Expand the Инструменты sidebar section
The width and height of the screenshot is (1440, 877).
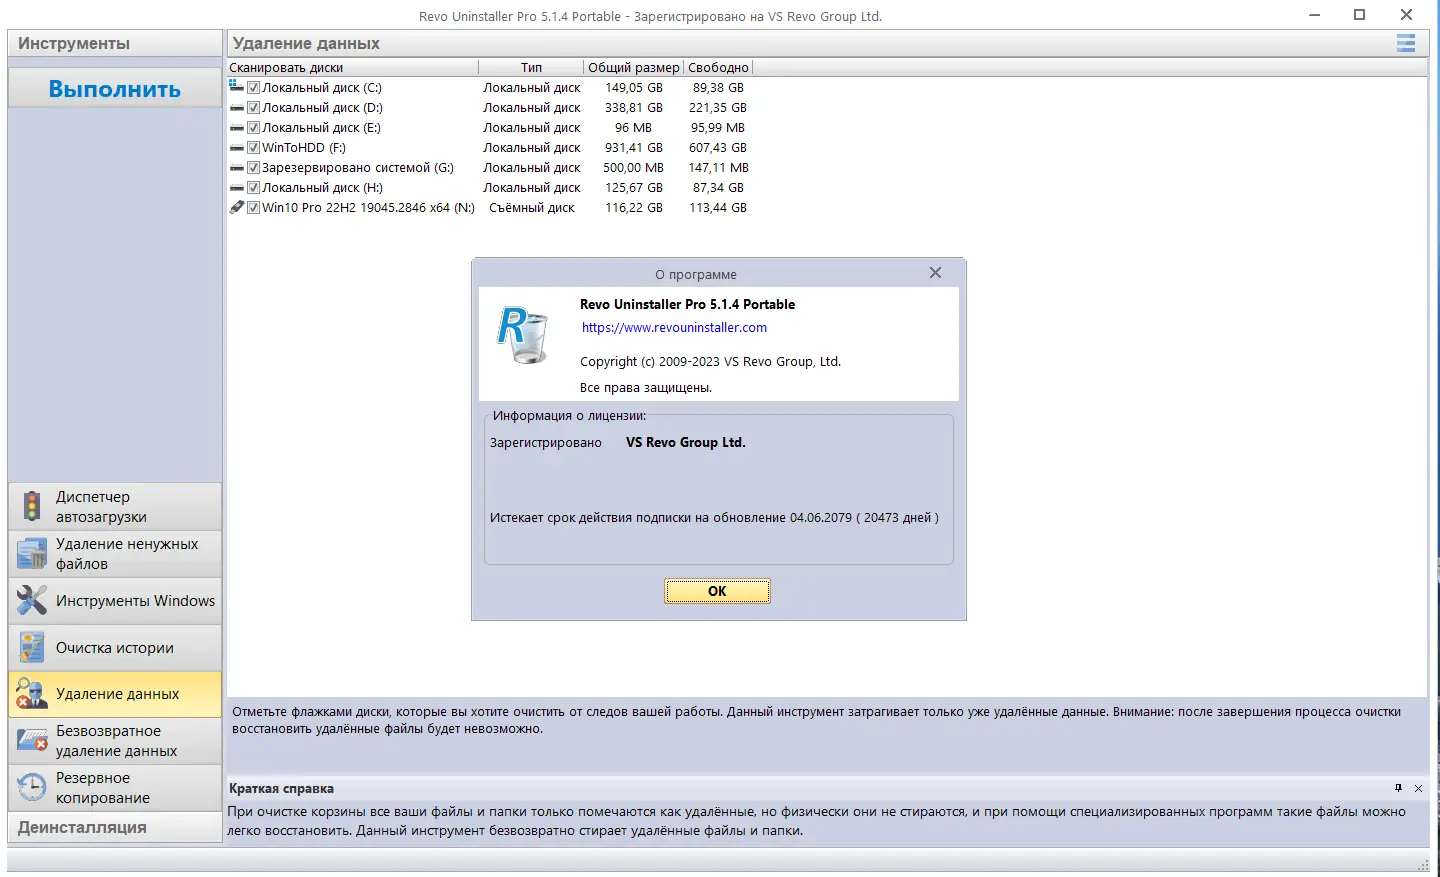(115, 43)
